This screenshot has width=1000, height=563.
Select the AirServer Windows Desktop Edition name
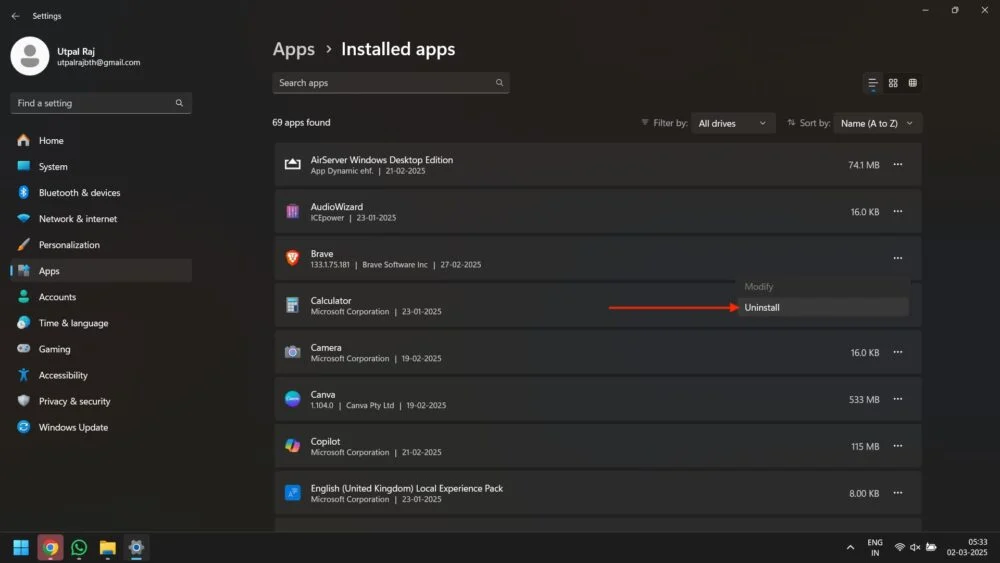point(381,160)
